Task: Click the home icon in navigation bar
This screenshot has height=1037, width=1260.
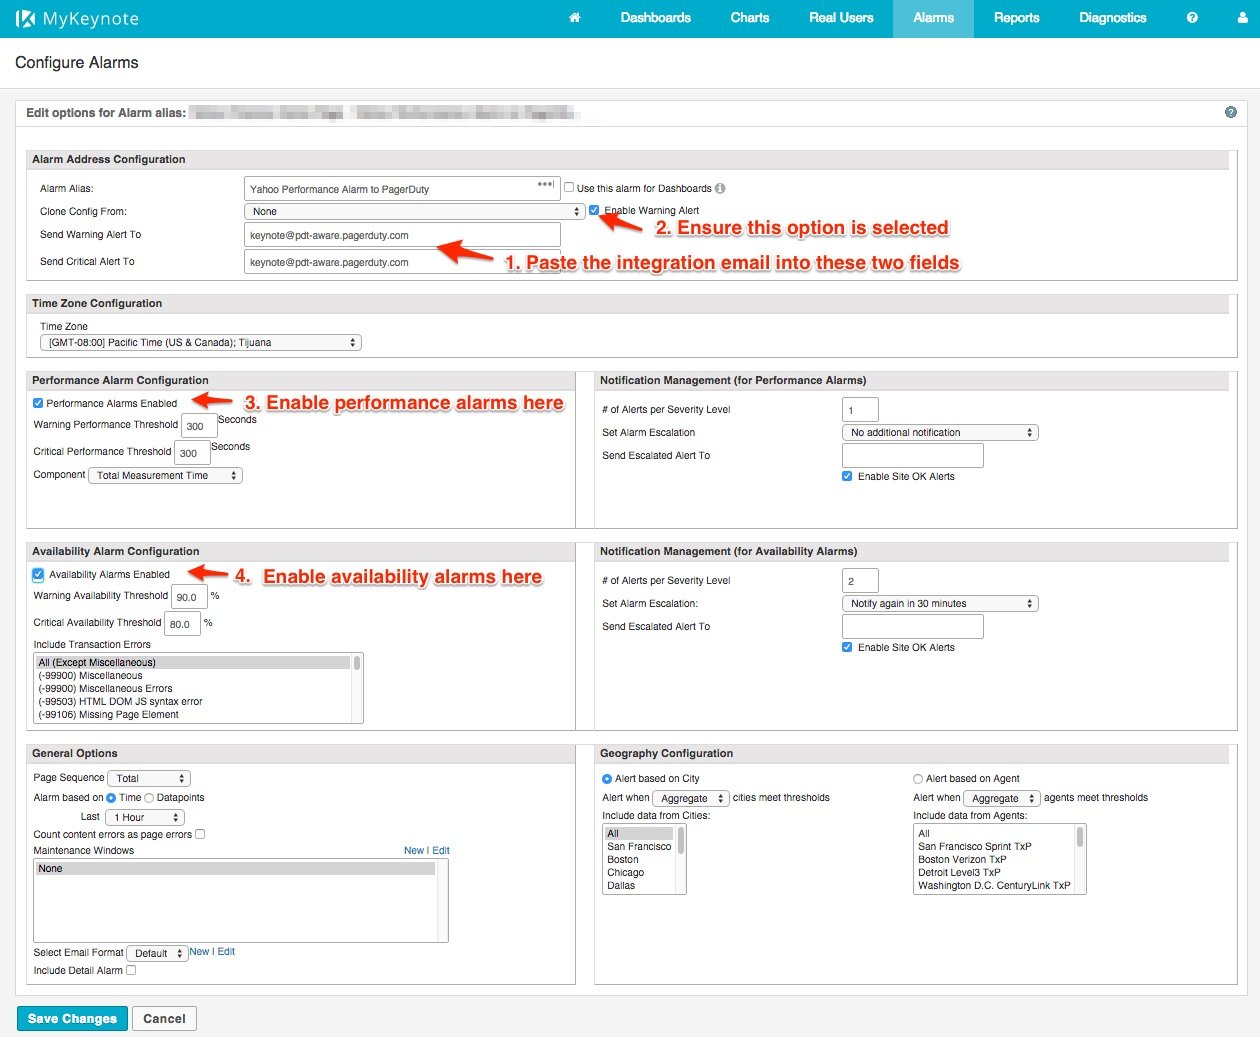Action: [x=574, y=18]
